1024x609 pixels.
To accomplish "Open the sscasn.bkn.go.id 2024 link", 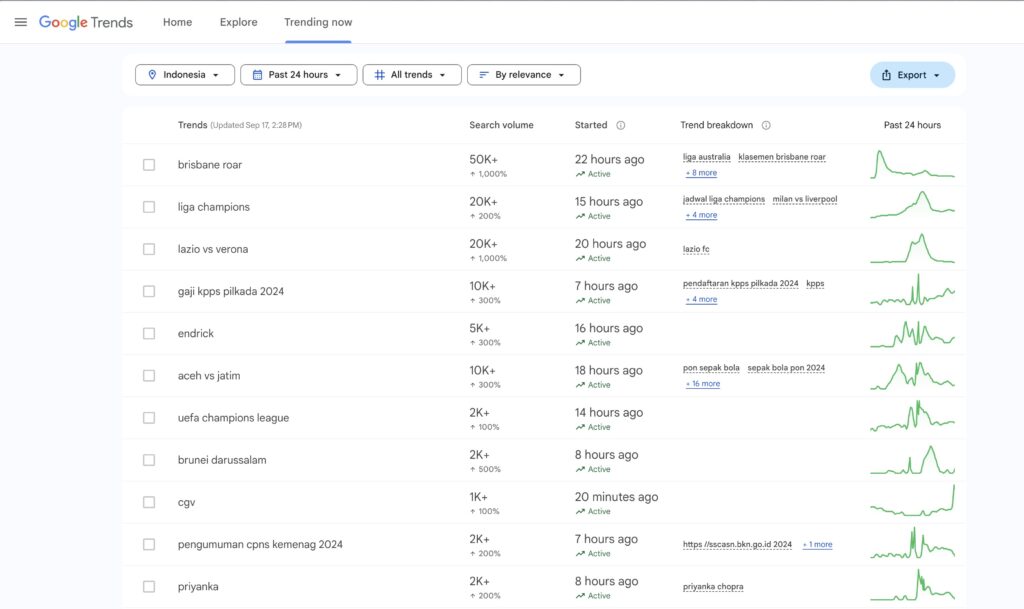I will pyautogui.click(x=737, y=544).
